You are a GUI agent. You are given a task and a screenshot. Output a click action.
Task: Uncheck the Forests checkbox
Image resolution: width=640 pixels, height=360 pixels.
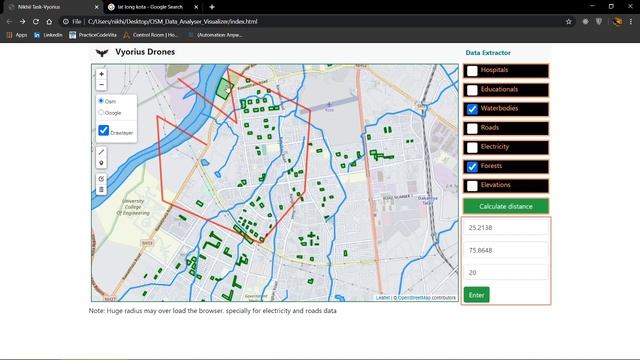[x=472, y=167]
